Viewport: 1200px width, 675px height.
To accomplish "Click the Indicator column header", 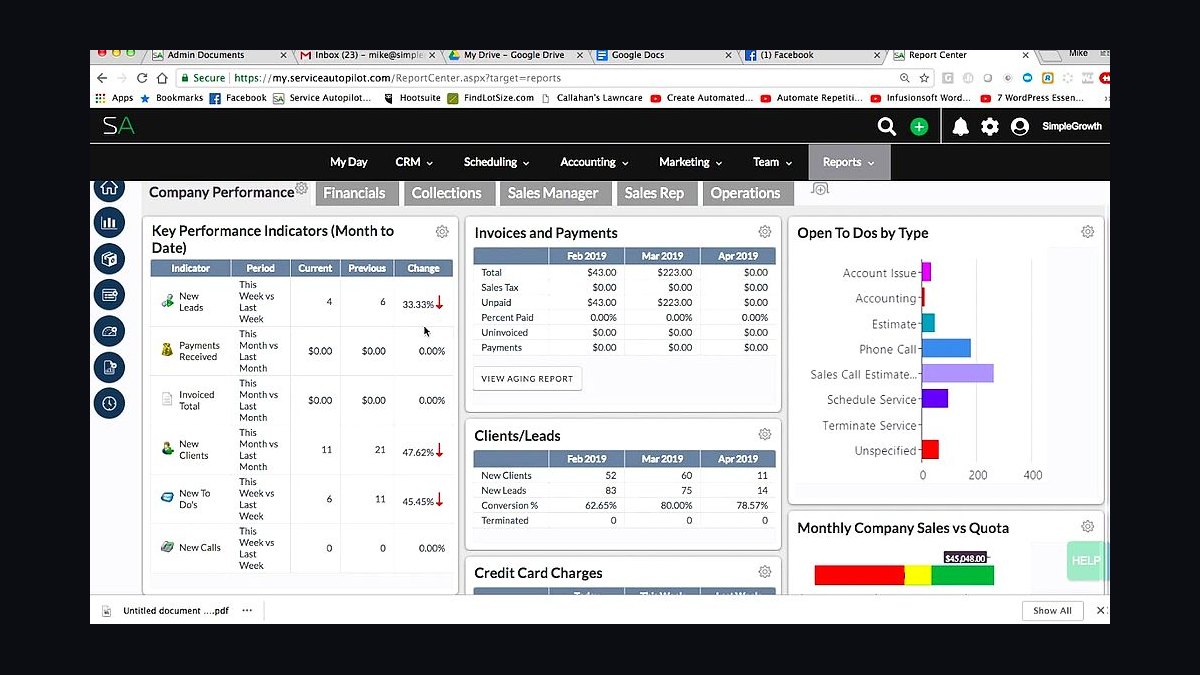I will click(x=190, y=268).
